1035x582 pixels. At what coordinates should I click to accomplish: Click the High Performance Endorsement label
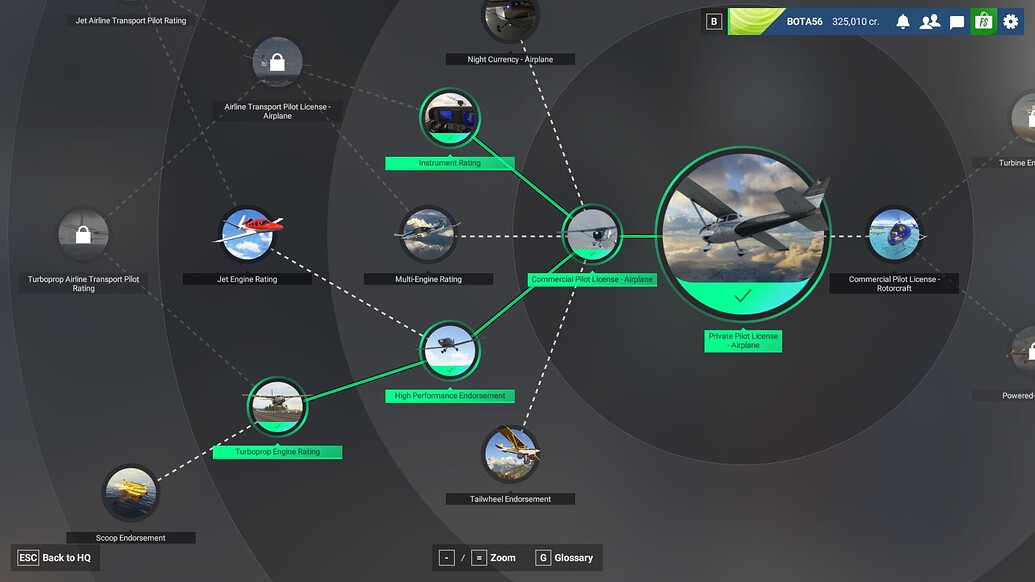point(450,396)
